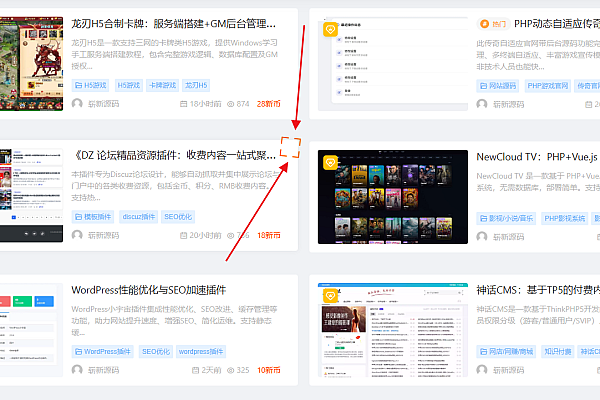Select SEO优化 tag on DZ 论坛 card

click(178, 217)
